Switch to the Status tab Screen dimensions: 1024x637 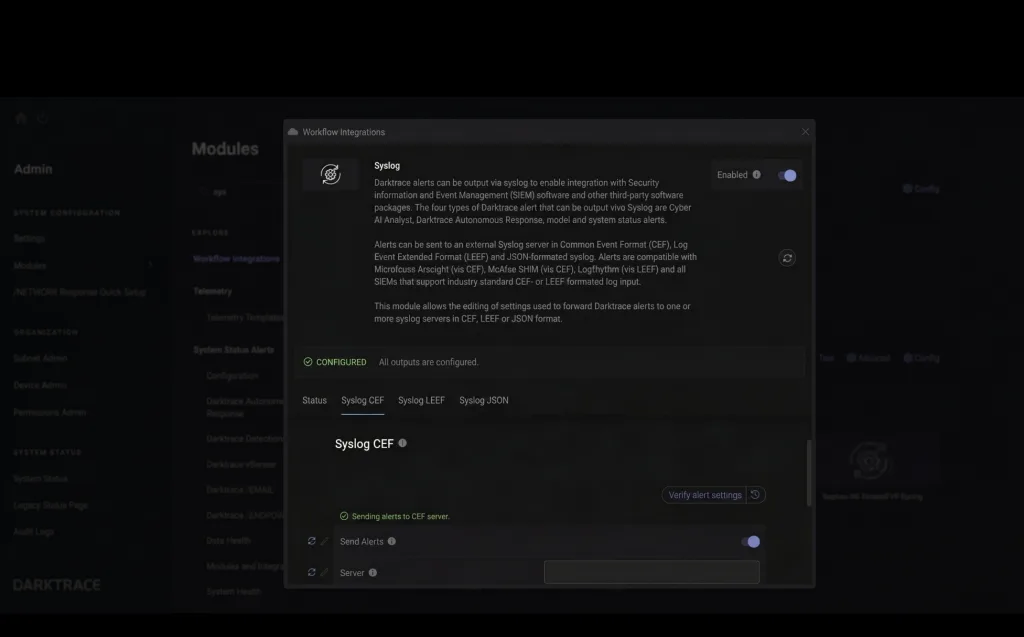click(x=314, y=400)
